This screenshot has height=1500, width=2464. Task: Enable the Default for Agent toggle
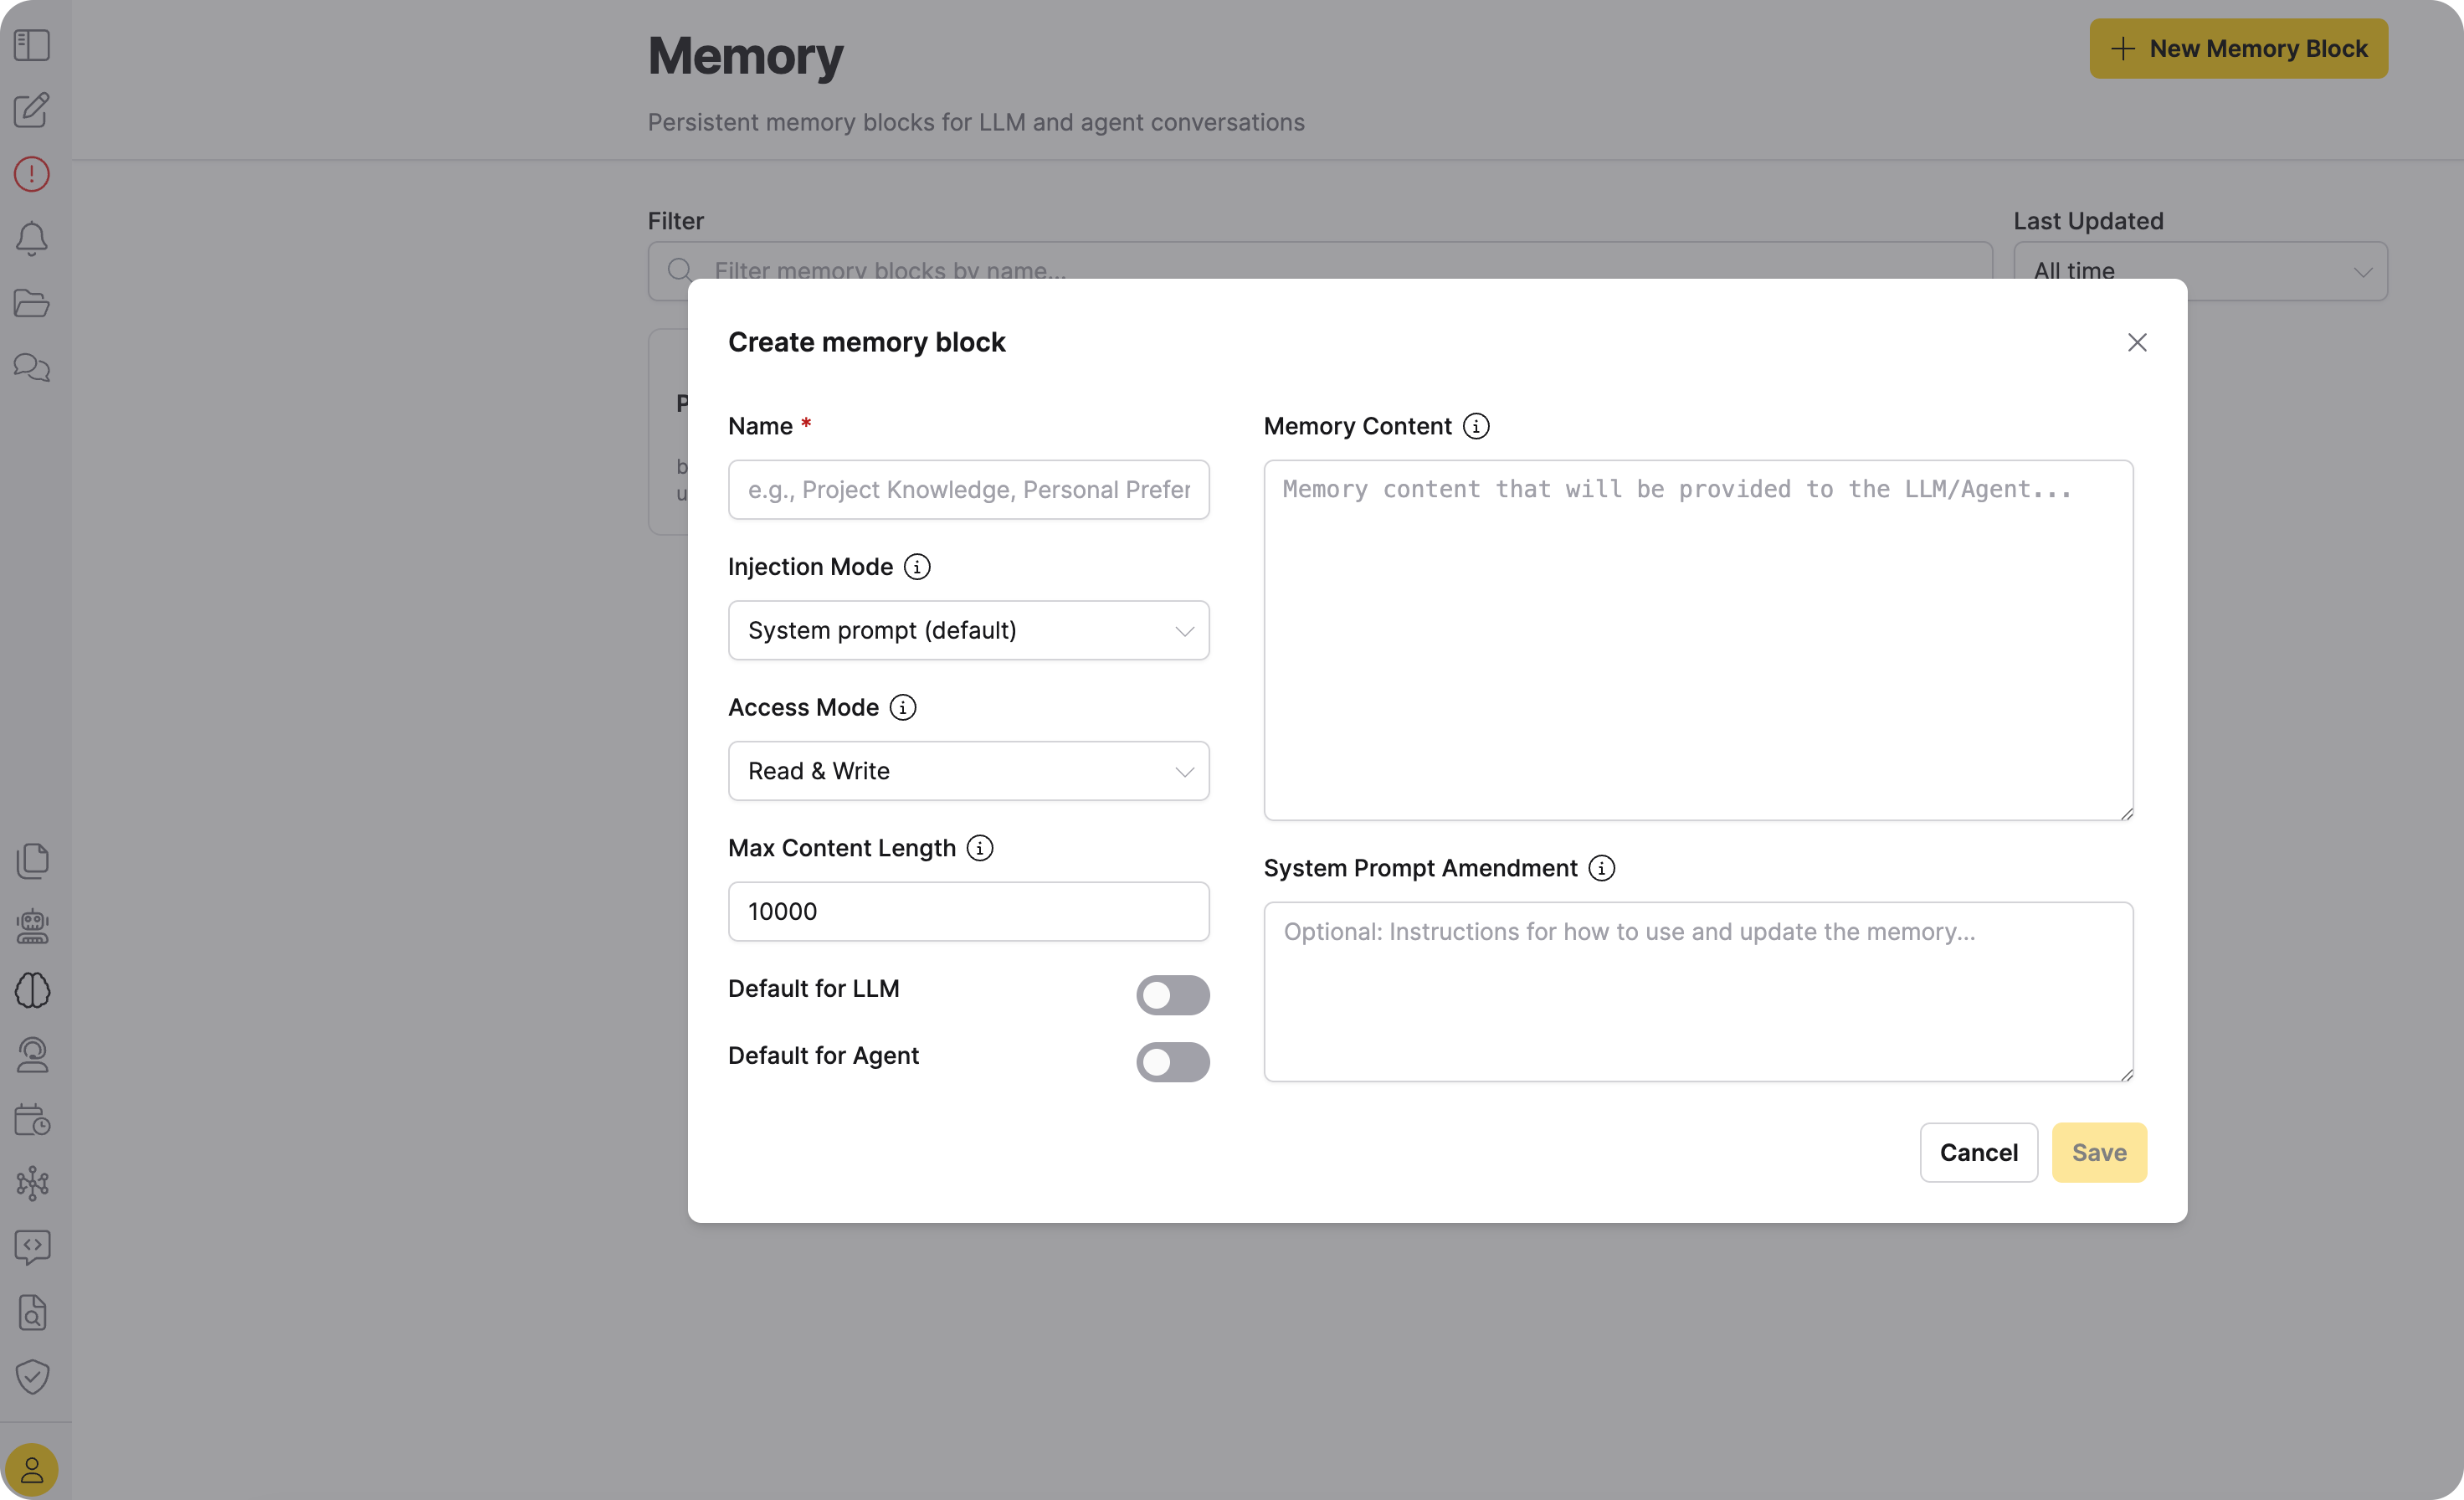click(1172, 1062)
